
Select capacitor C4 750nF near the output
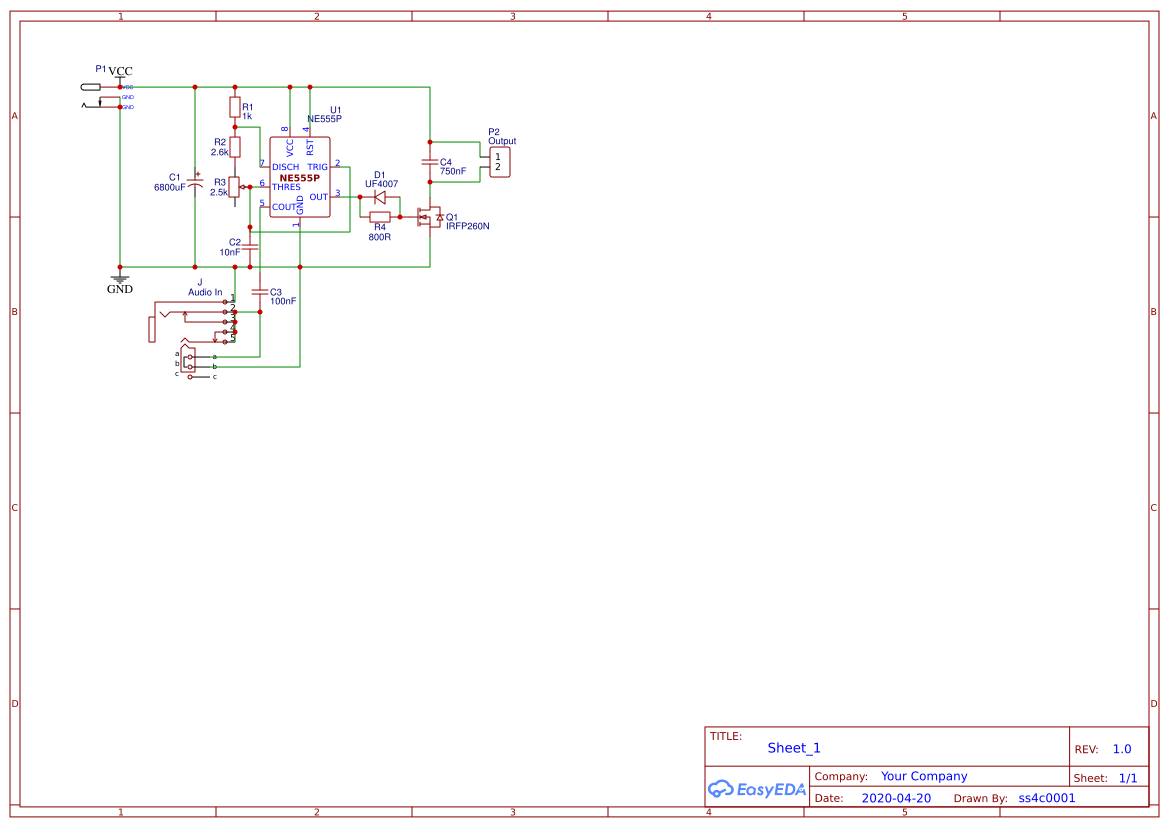tap(430, 160)
